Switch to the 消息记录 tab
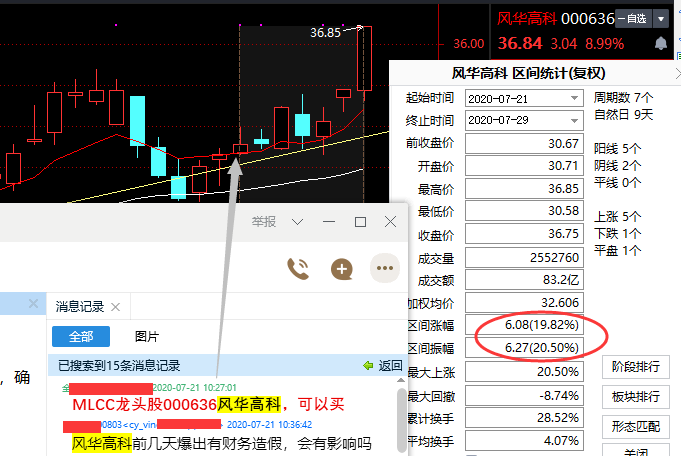Image resolution: width=681 pixels, height=456 pixels. 80,307
